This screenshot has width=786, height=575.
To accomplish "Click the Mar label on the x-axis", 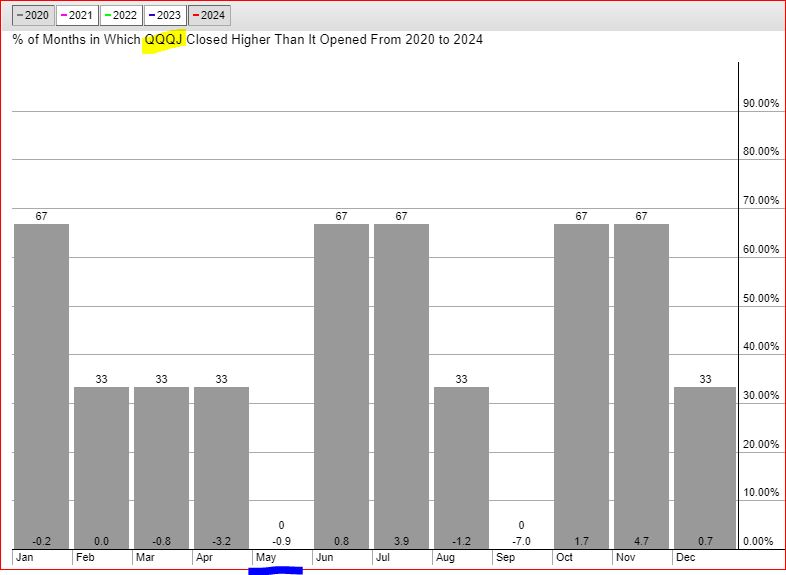I will click(145, 557).
